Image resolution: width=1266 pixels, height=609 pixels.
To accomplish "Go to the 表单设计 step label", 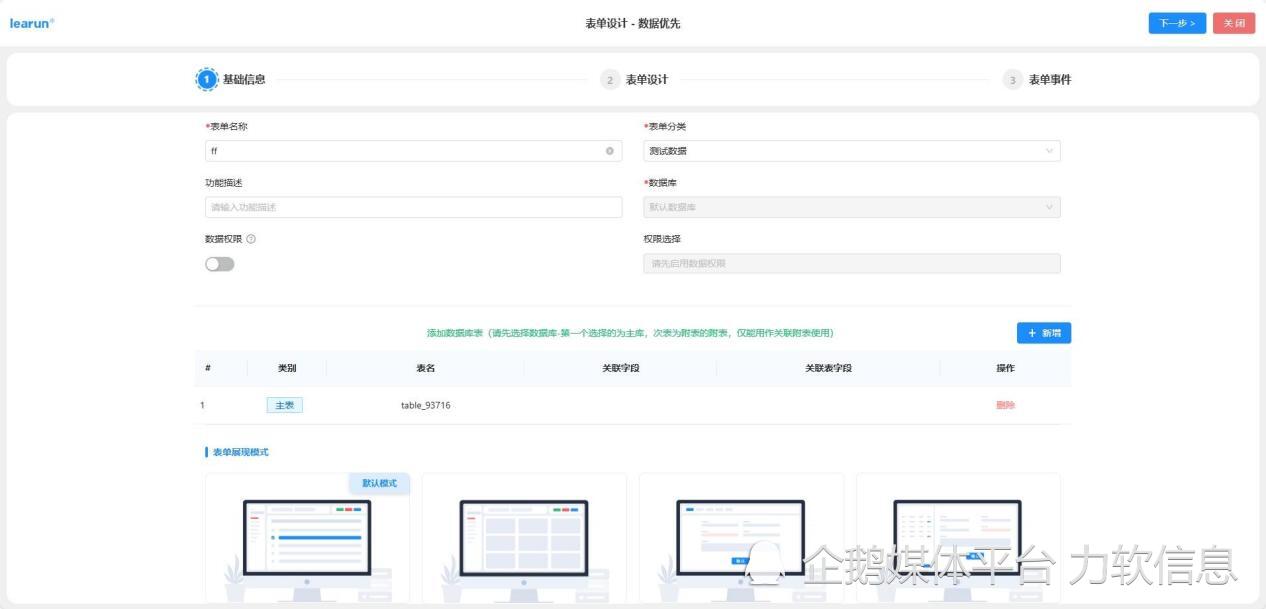I will point(647,80).
